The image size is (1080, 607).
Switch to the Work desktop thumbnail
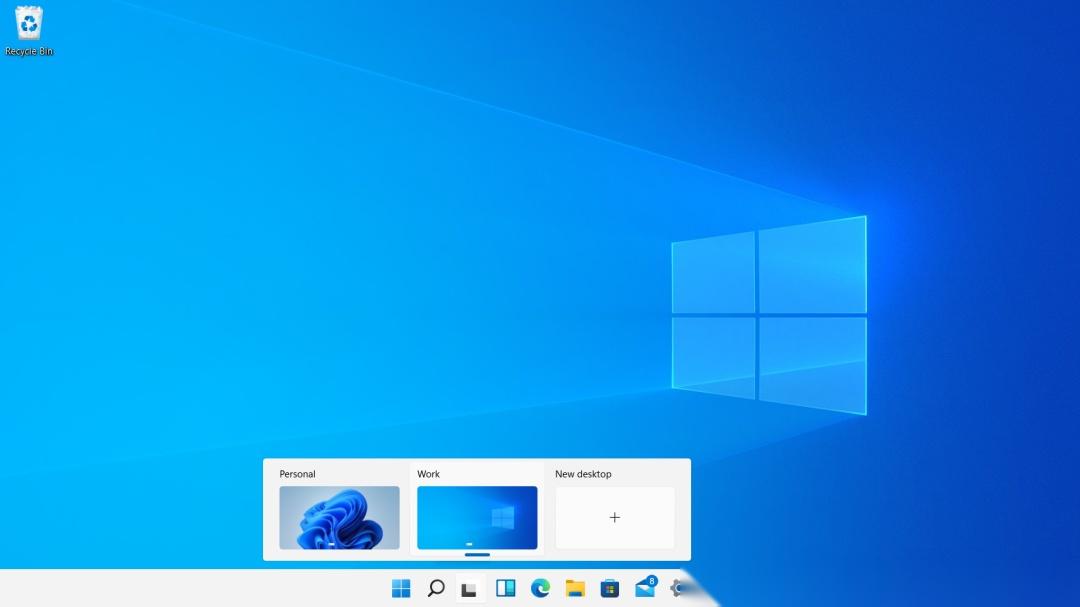click(477, 517)
